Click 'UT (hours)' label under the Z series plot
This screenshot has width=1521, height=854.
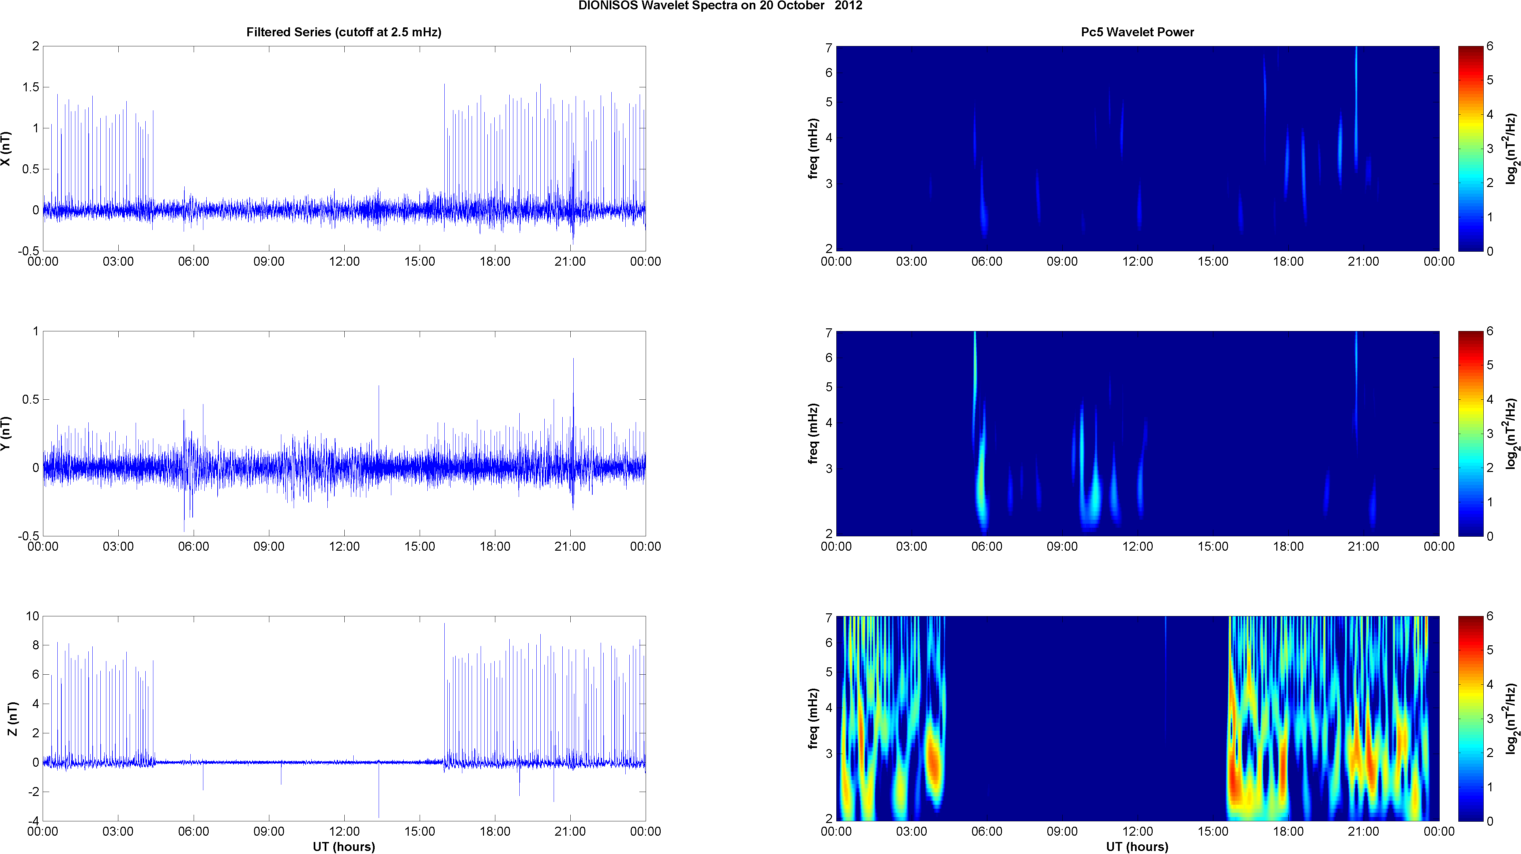(344, 846)
